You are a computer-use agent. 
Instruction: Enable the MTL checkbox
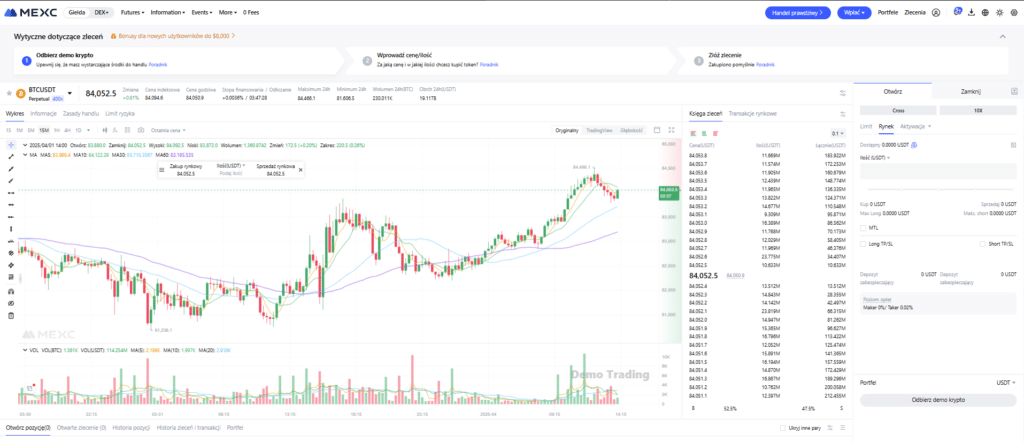pos(864,227)
